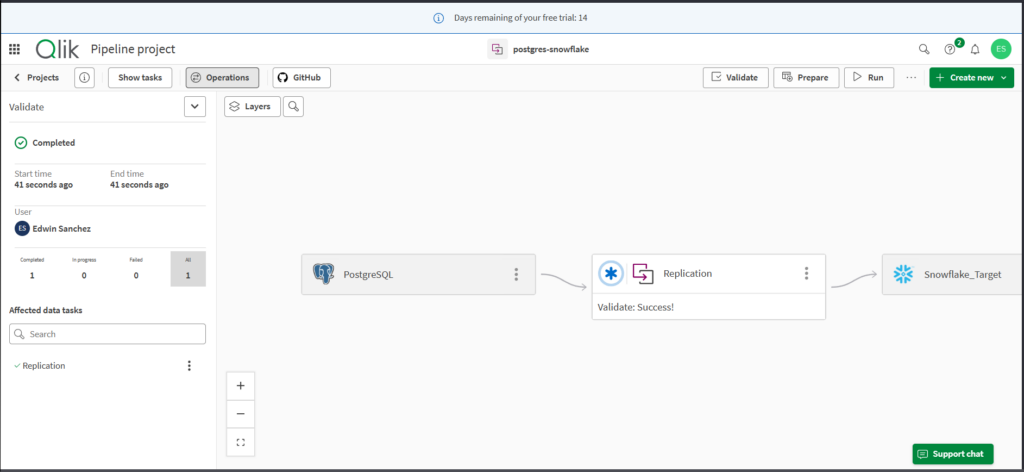The image size is (1024, 472).
Task: Click the Start time value
Action: (x=44, y=185)
